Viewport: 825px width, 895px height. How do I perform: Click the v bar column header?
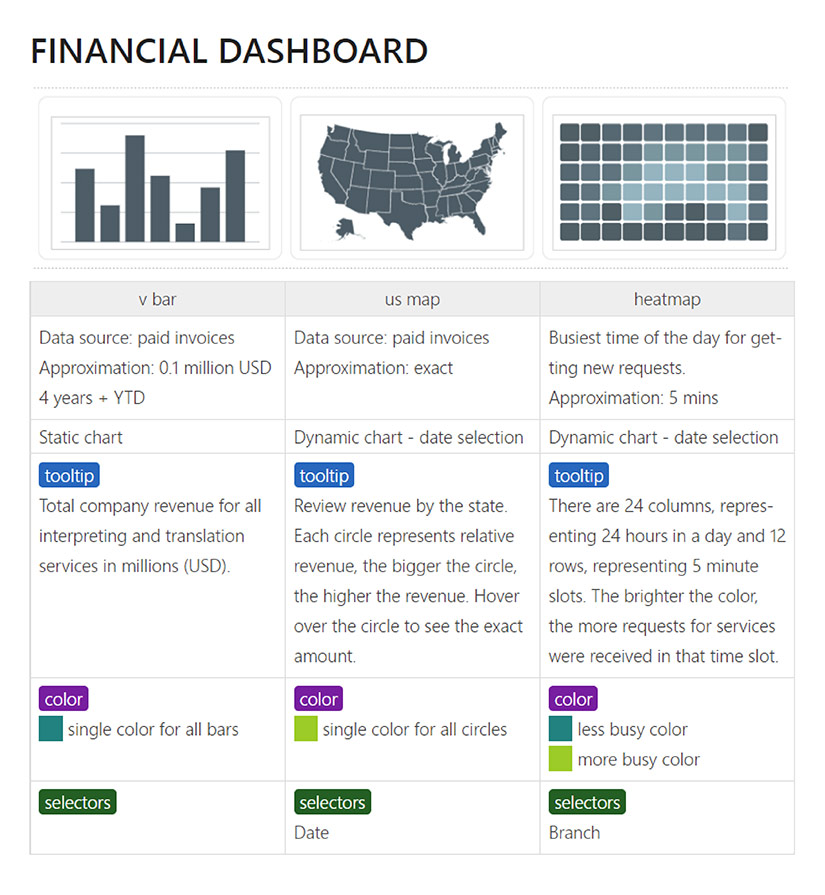click(x=158, y=299)
